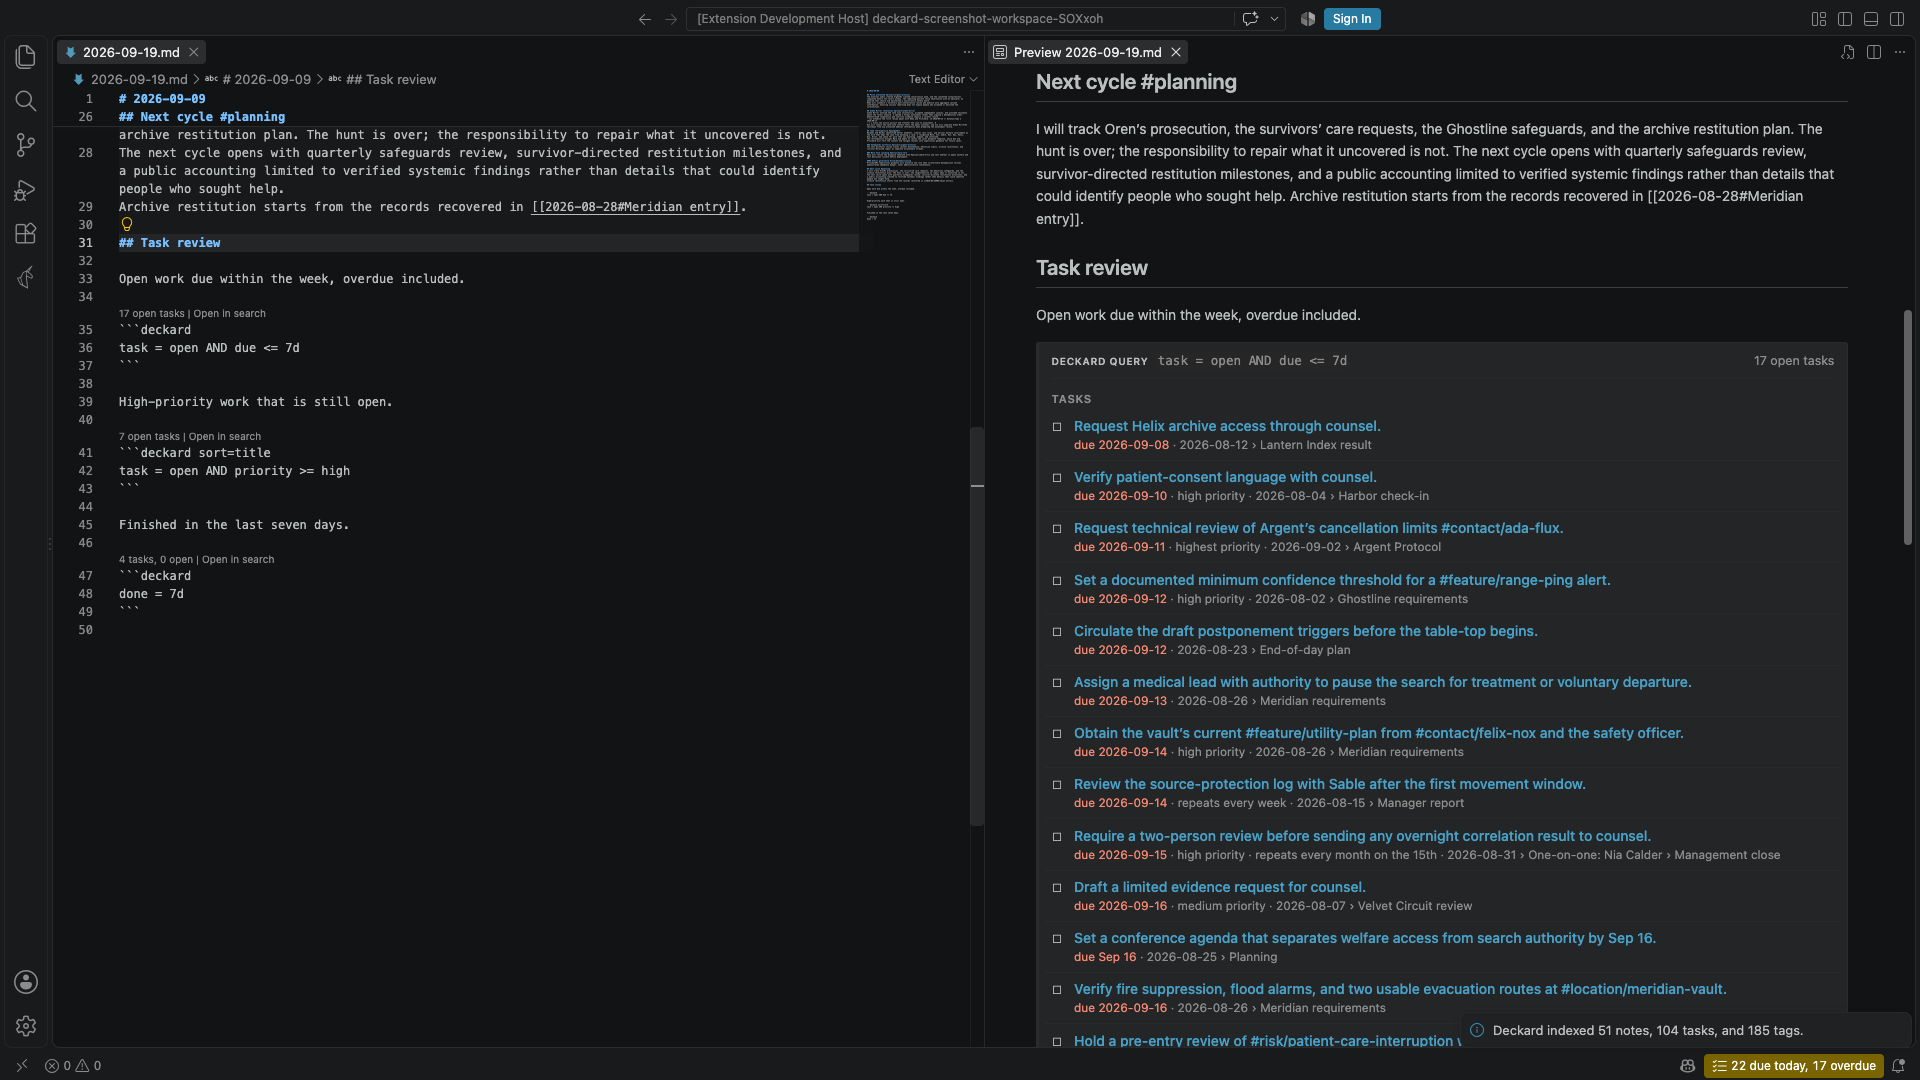
Task: Toggle the primary side bar
Action: (x=1845, y=19)
